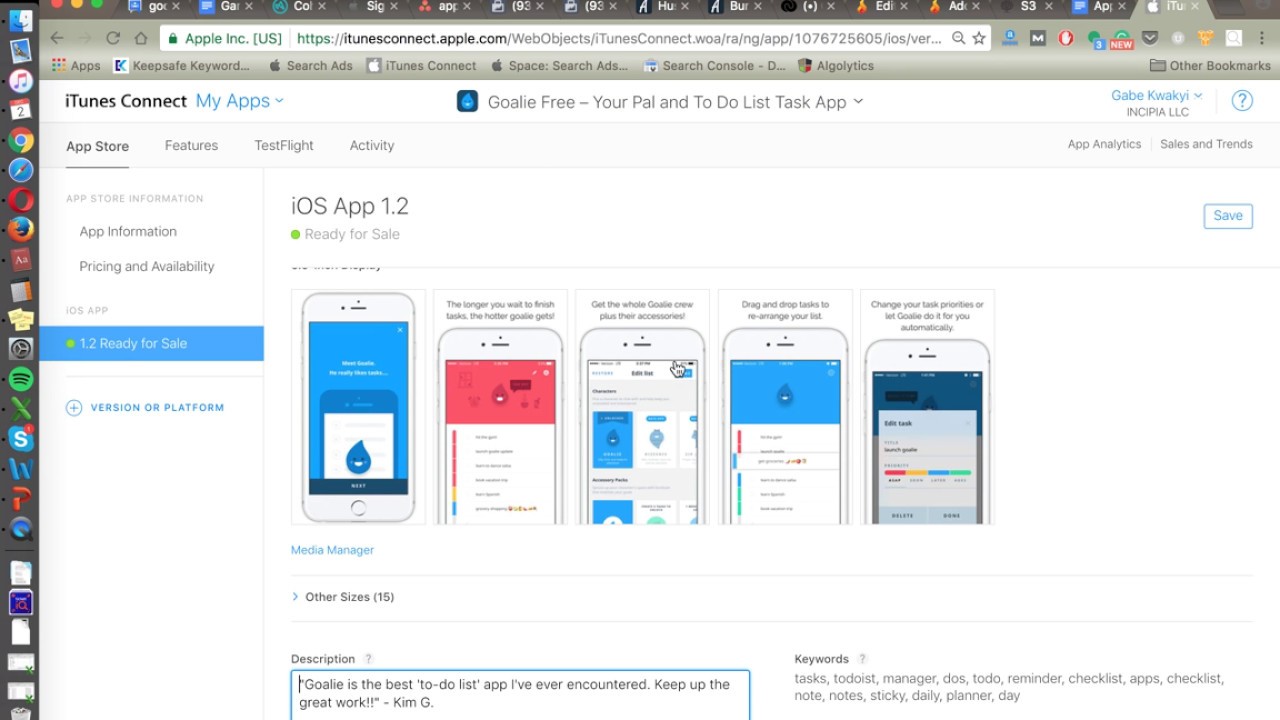Screen dimensions: 1280x720
Task: Open Google Chrome from the dock
Action: point(20,140)
